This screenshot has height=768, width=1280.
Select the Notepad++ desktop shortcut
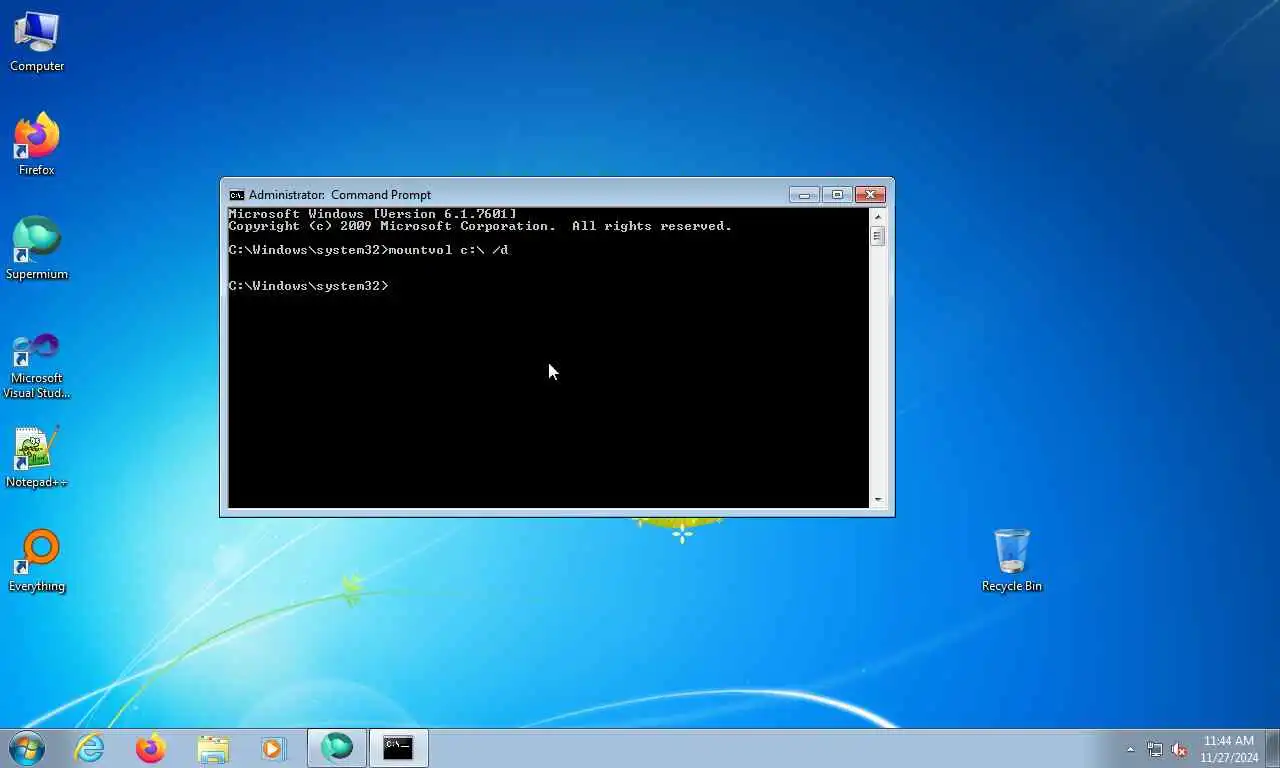[37, 458]
